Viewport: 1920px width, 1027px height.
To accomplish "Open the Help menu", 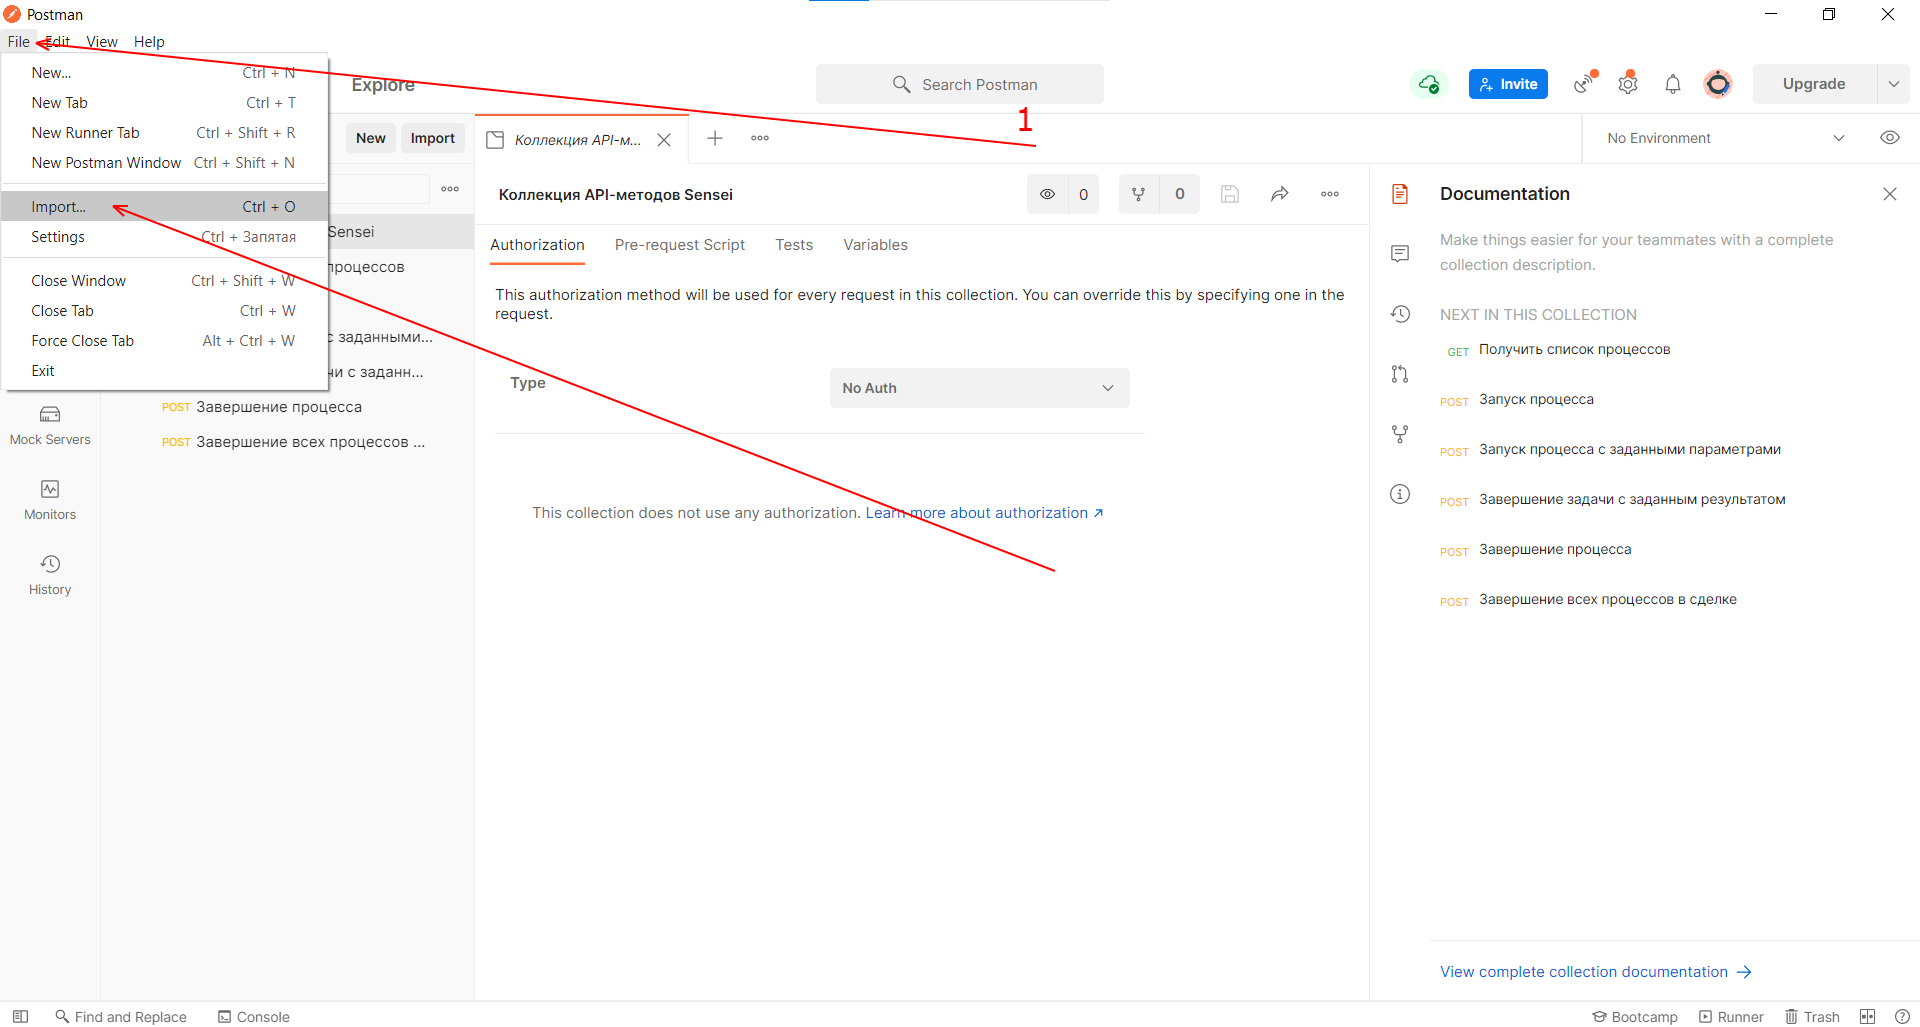I will point(149,41).
